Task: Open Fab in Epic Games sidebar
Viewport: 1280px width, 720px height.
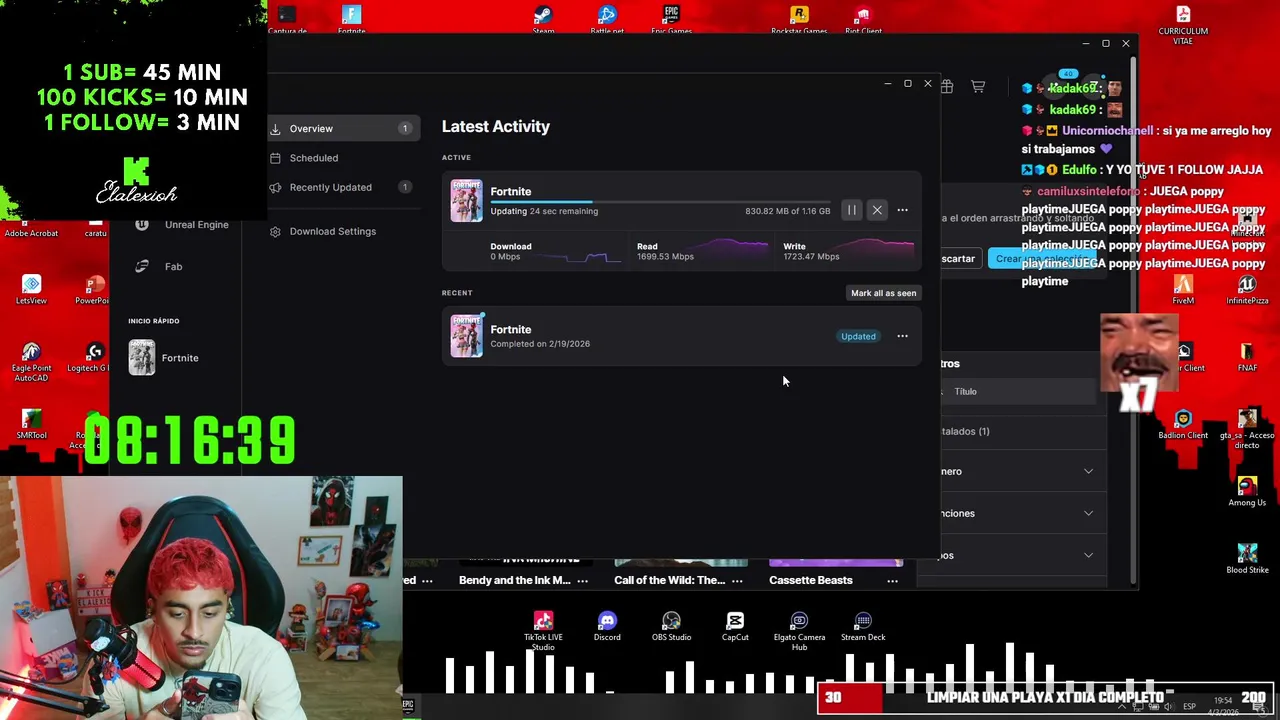Action: point(160,266)
